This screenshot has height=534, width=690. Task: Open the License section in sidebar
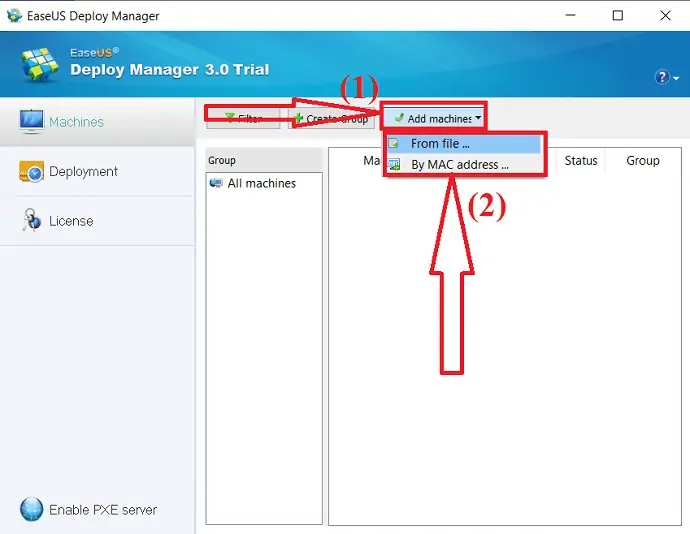click(x=97, y=221)
